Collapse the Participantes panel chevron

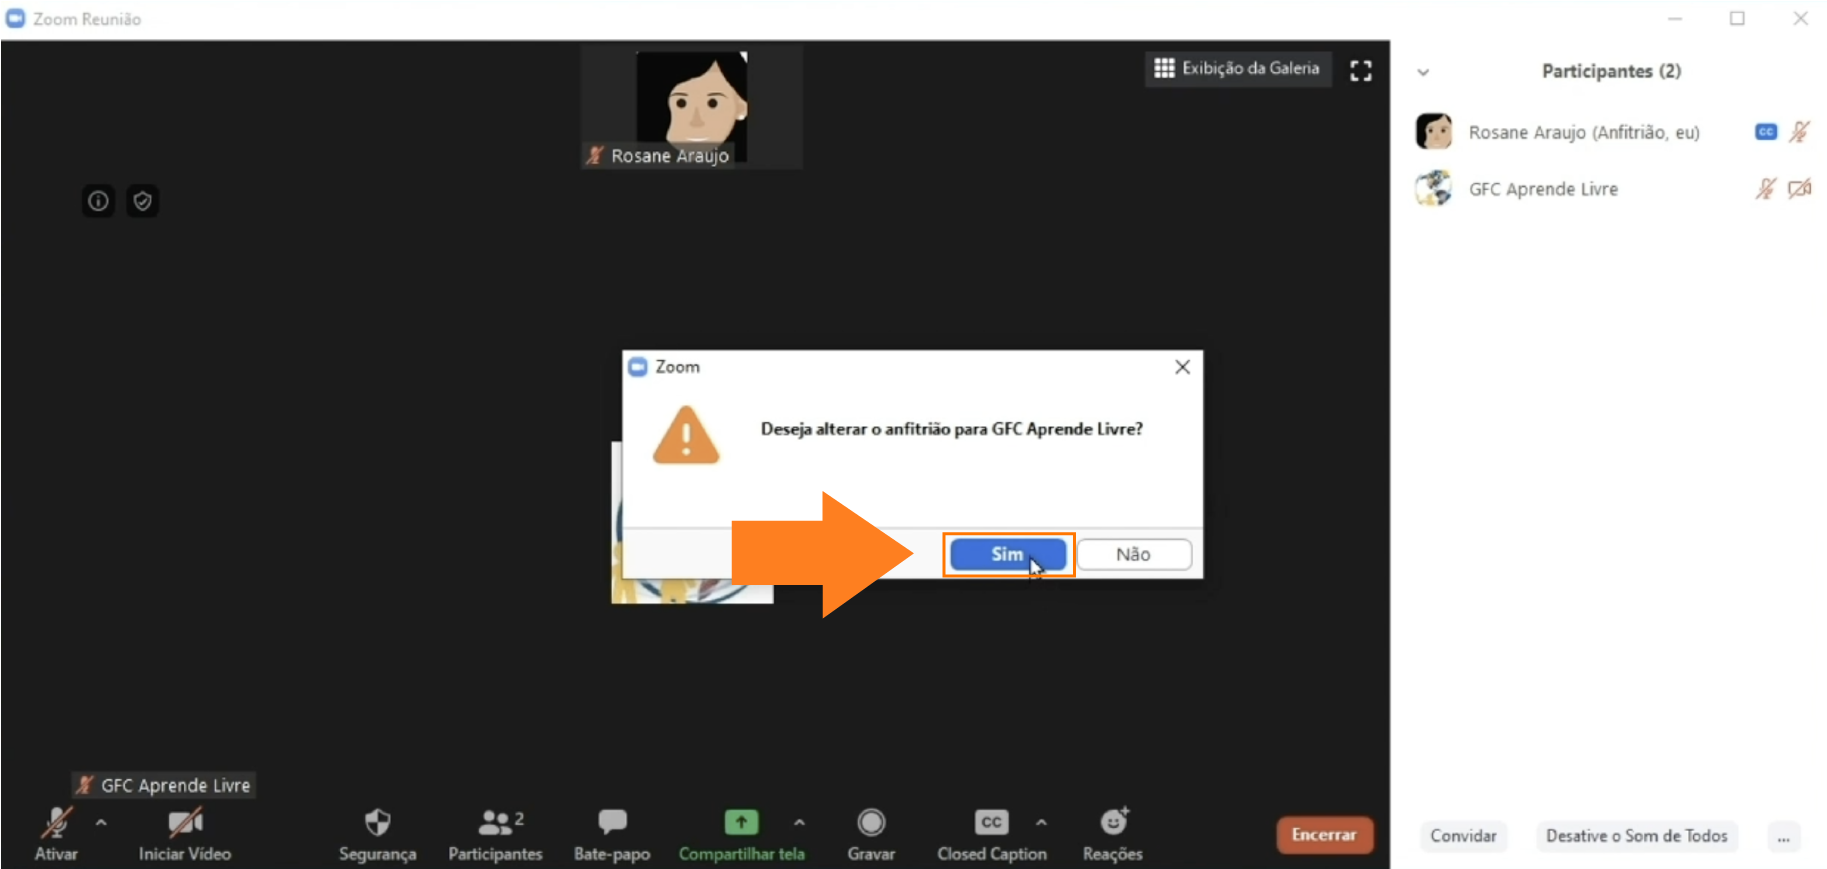coord(1423,72)
